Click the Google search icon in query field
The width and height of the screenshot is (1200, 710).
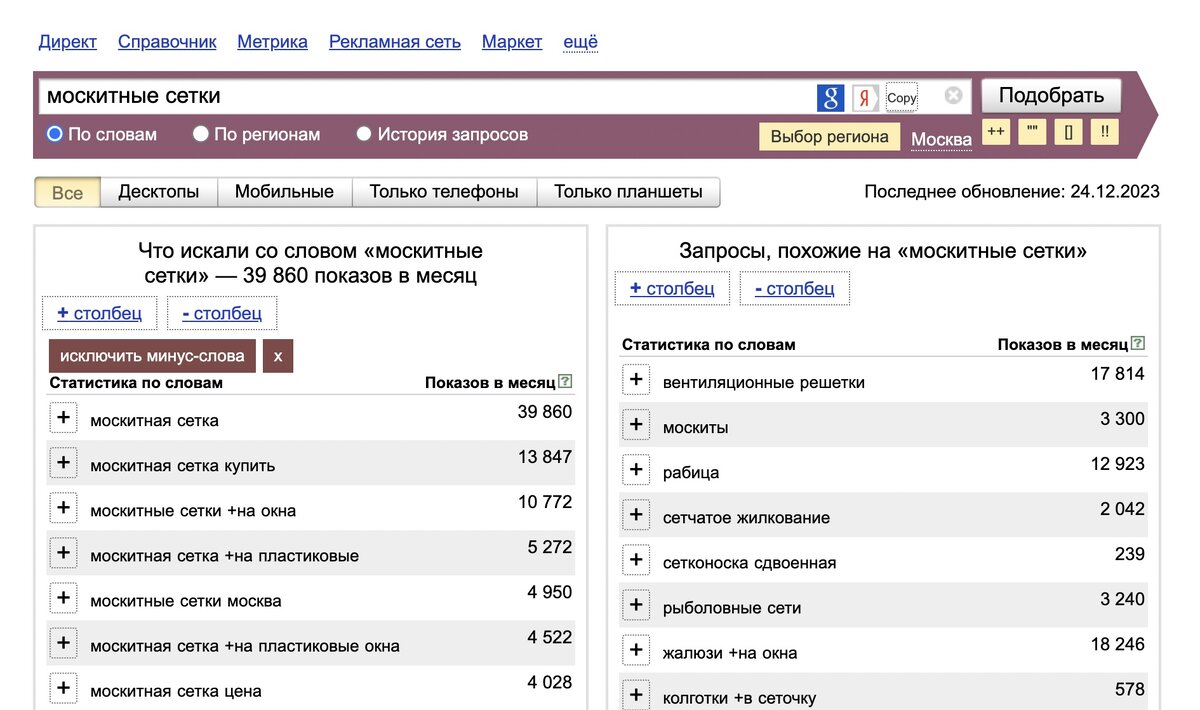click(x=831, y=97)
